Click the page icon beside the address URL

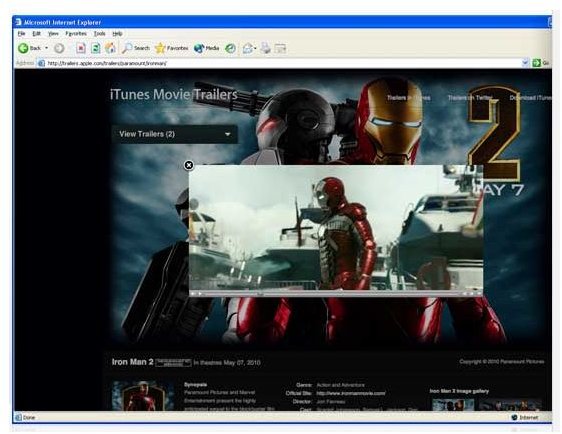41,63
